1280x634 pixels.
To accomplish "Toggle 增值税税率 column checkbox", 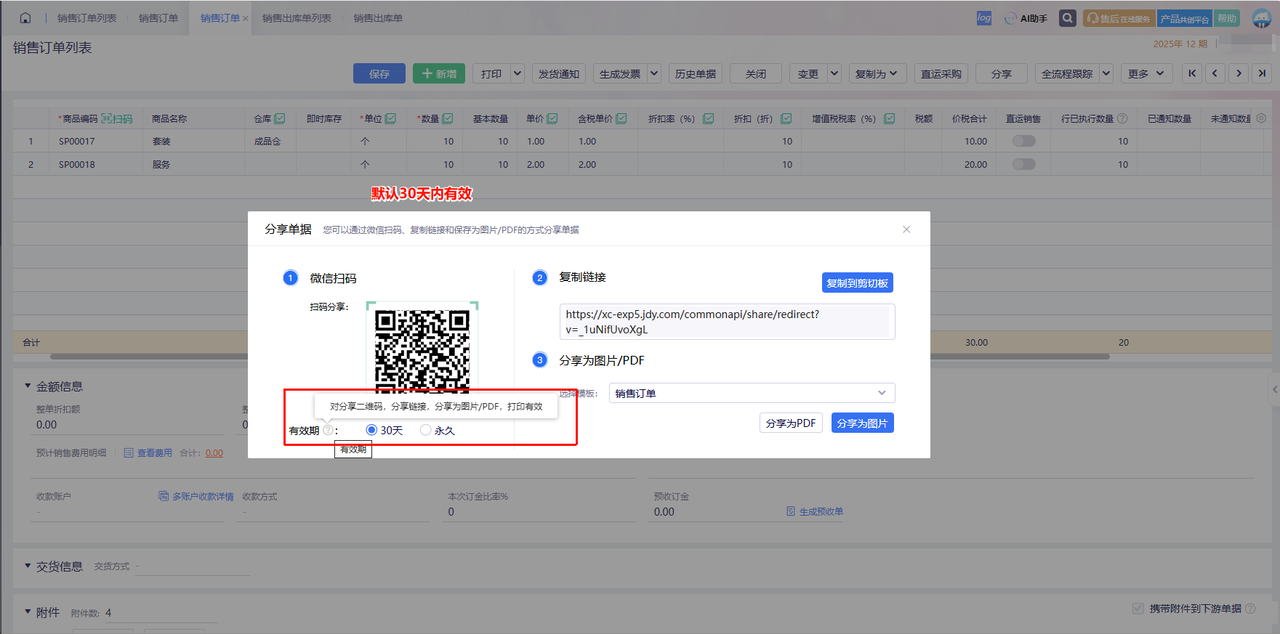I will point(889,118).
